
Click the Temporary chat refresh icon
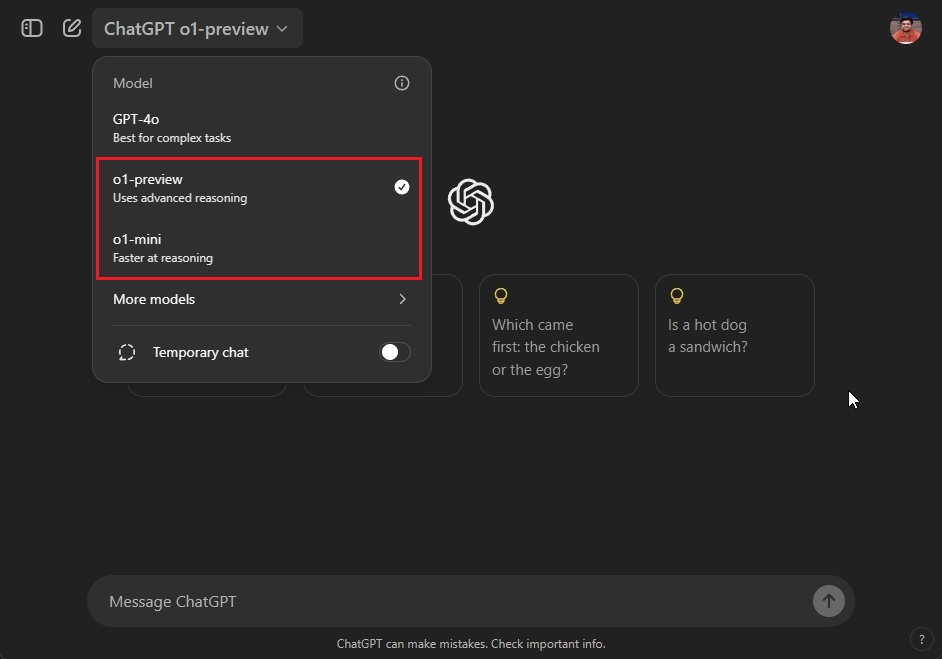tap(126, 352)
